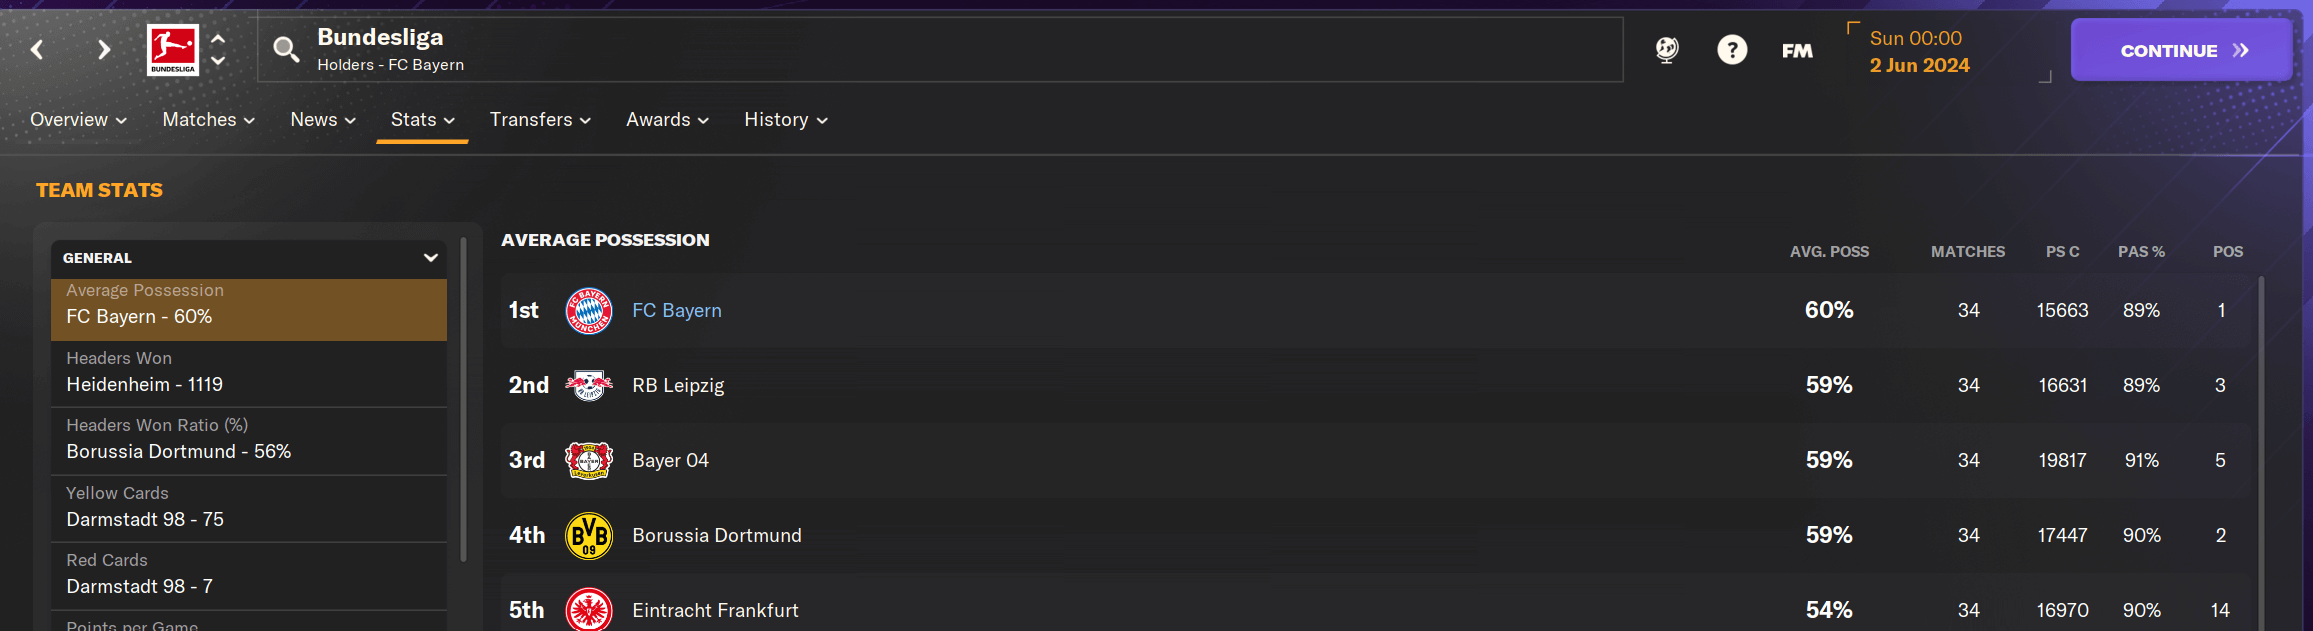2313x631 pixels.
Task: Select the Yellow Cards stat
Action: (x=249, y=508)
